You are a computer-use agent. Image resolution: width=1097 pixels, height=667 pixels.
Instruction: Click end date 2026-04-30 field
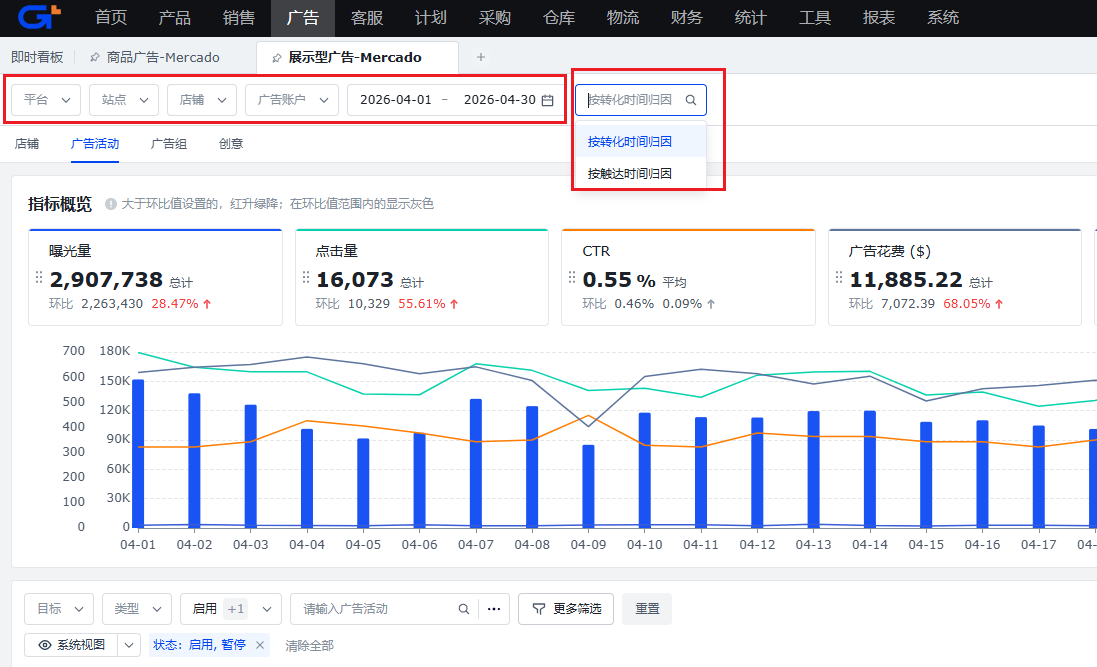coord(500,100)
